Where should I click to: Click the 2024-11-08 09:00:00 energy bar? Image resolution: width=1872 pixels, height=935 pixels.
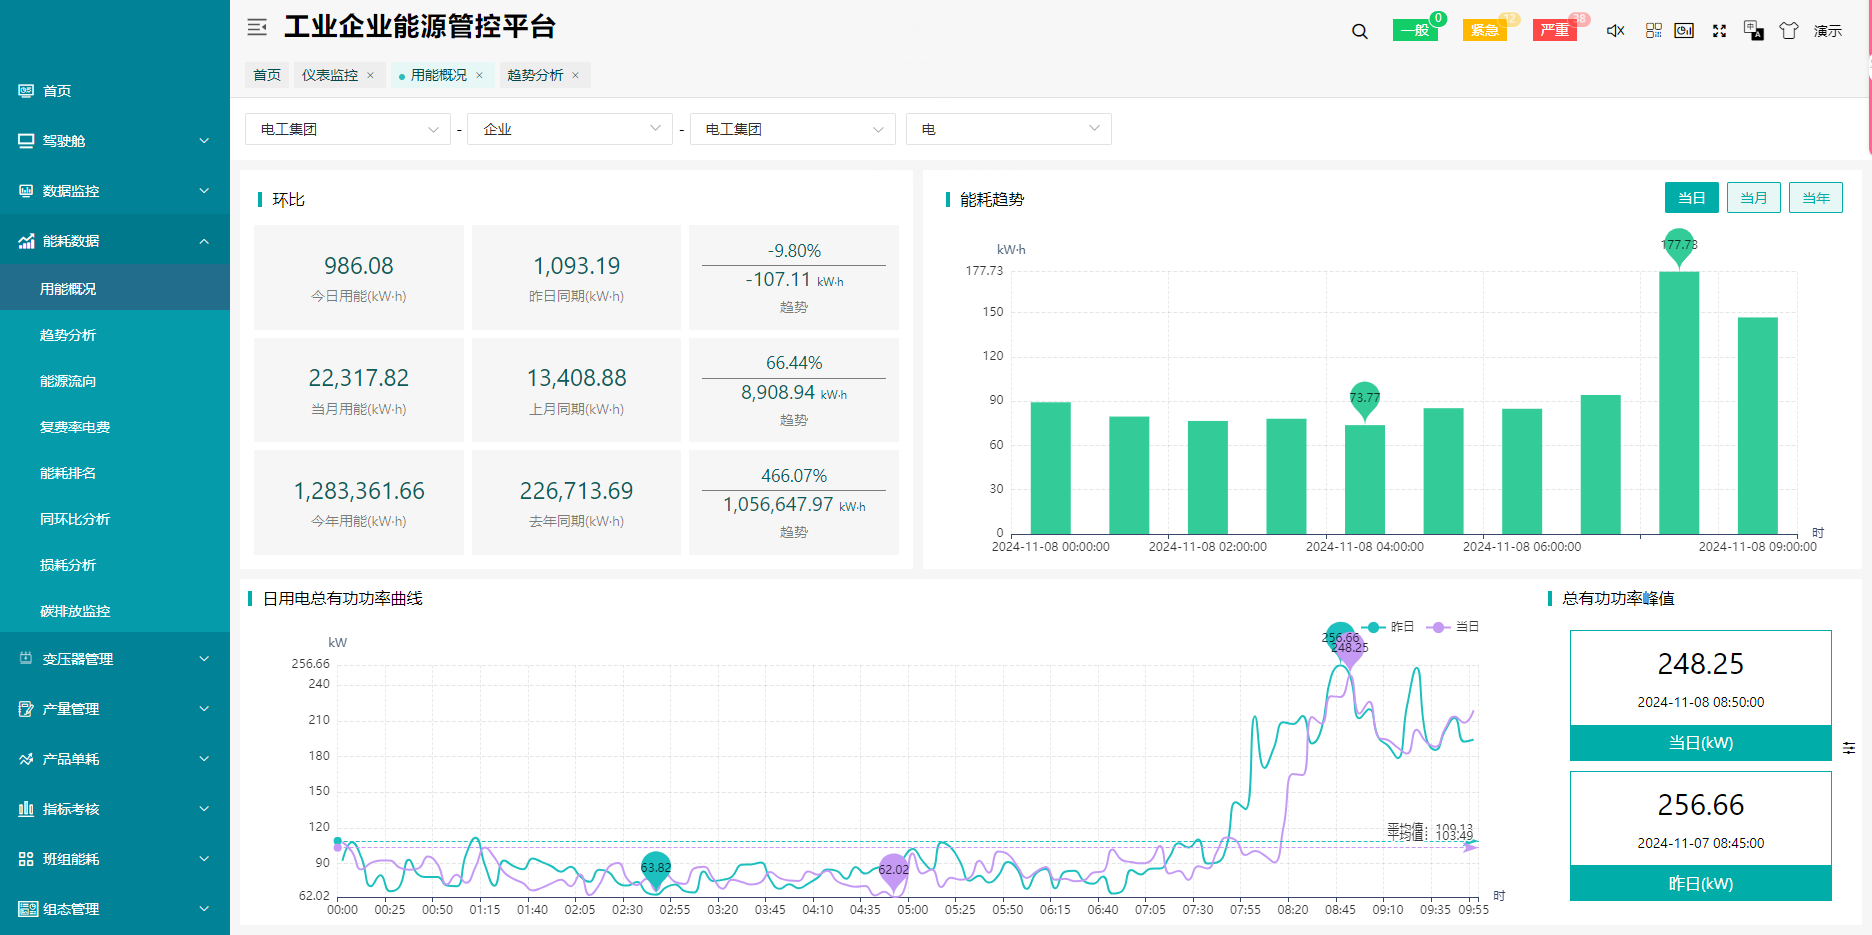pos(1758,426)
